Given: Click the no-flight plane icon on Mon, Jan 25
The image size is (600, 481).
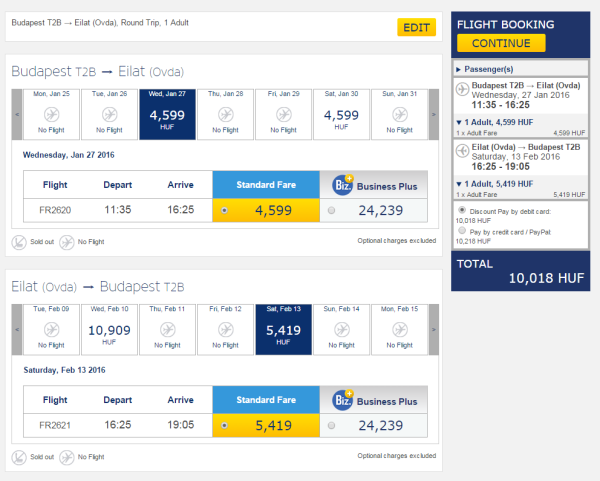Looking at the screenshot, I should pyautogui.click(x=52, y=114).
